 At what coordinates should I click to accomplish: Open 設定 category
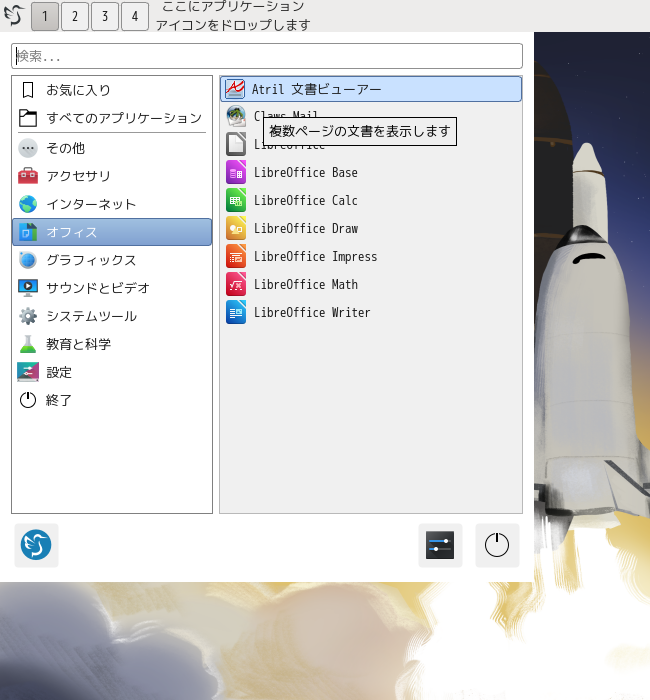[112, 372]
